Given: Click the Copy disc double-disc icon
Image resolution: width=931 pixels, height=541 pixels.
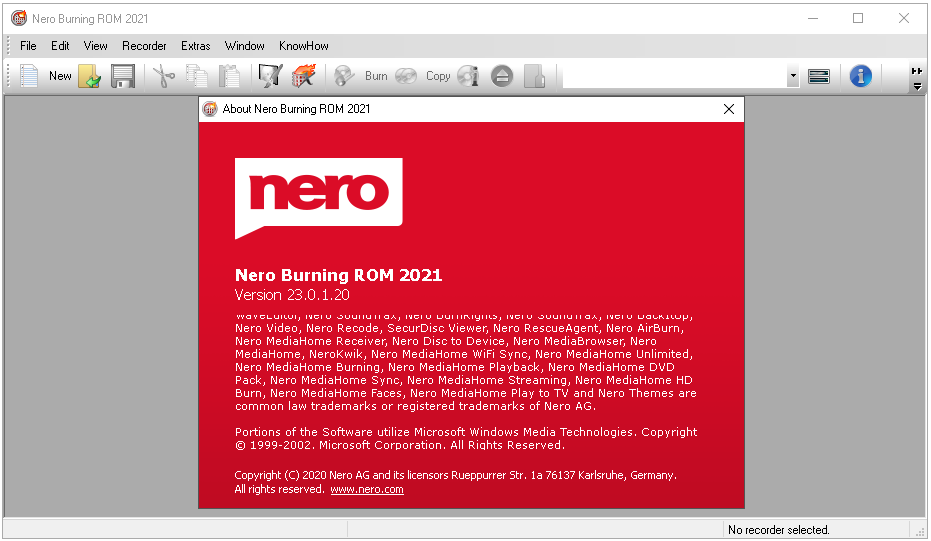Looking at the screenshot, I should point(406,76).
